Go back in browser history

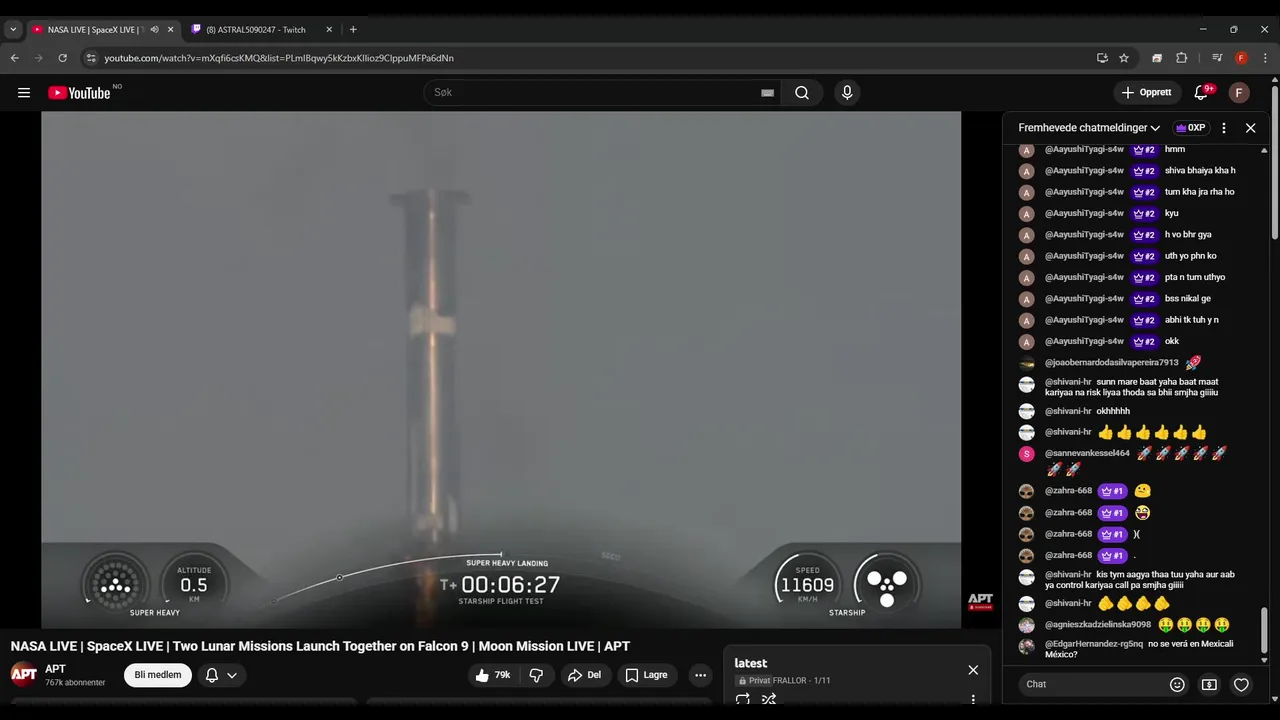click(15, 58)
